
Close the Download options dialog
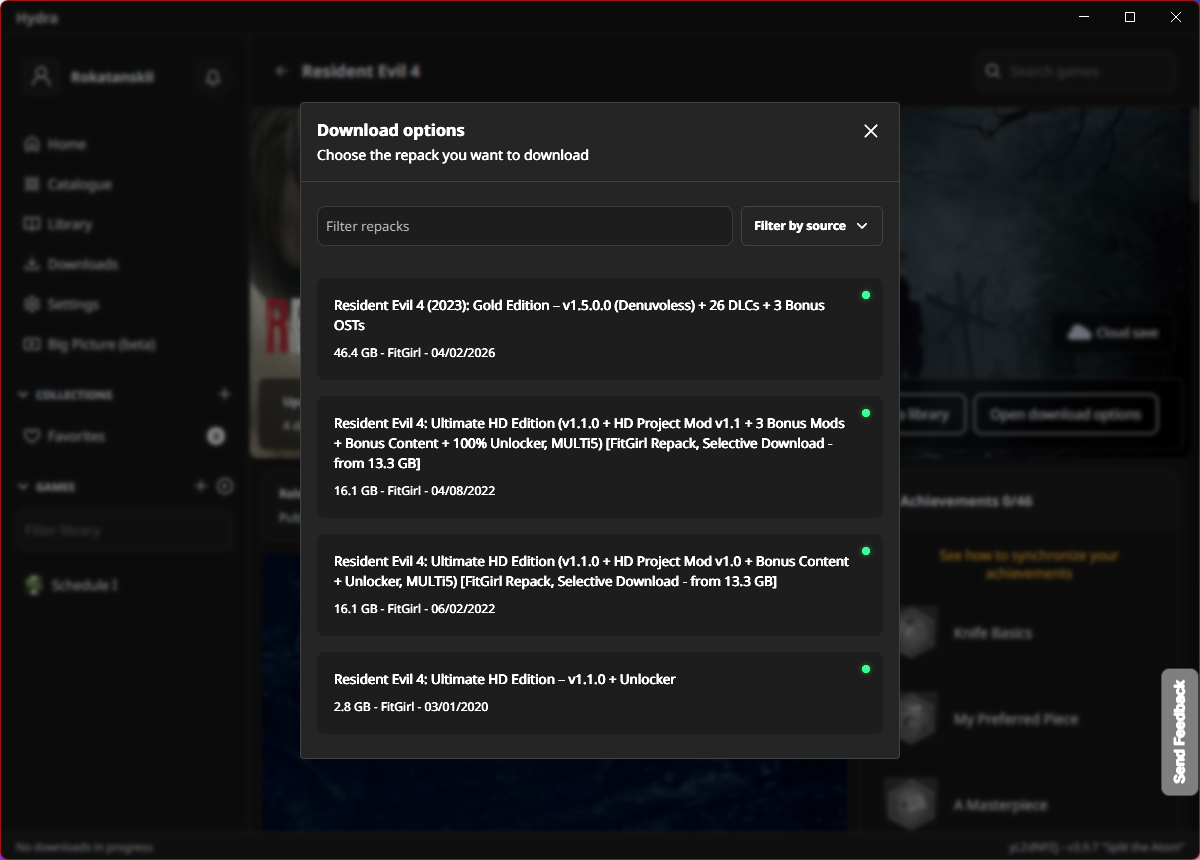pyautogui.click(x=870, y=131)
